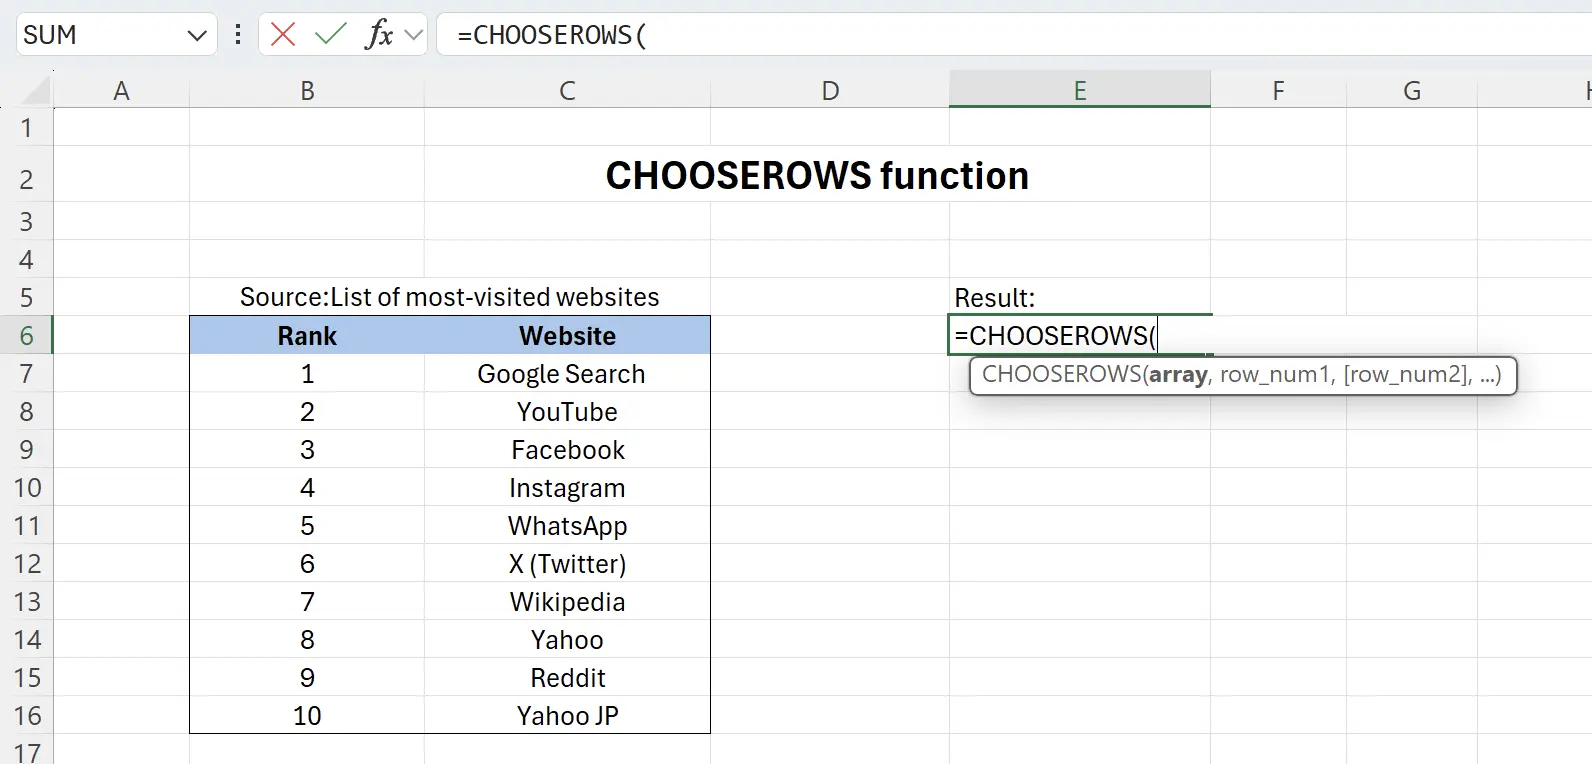
Task: Select column D header
Action: [x=830, y=89]
